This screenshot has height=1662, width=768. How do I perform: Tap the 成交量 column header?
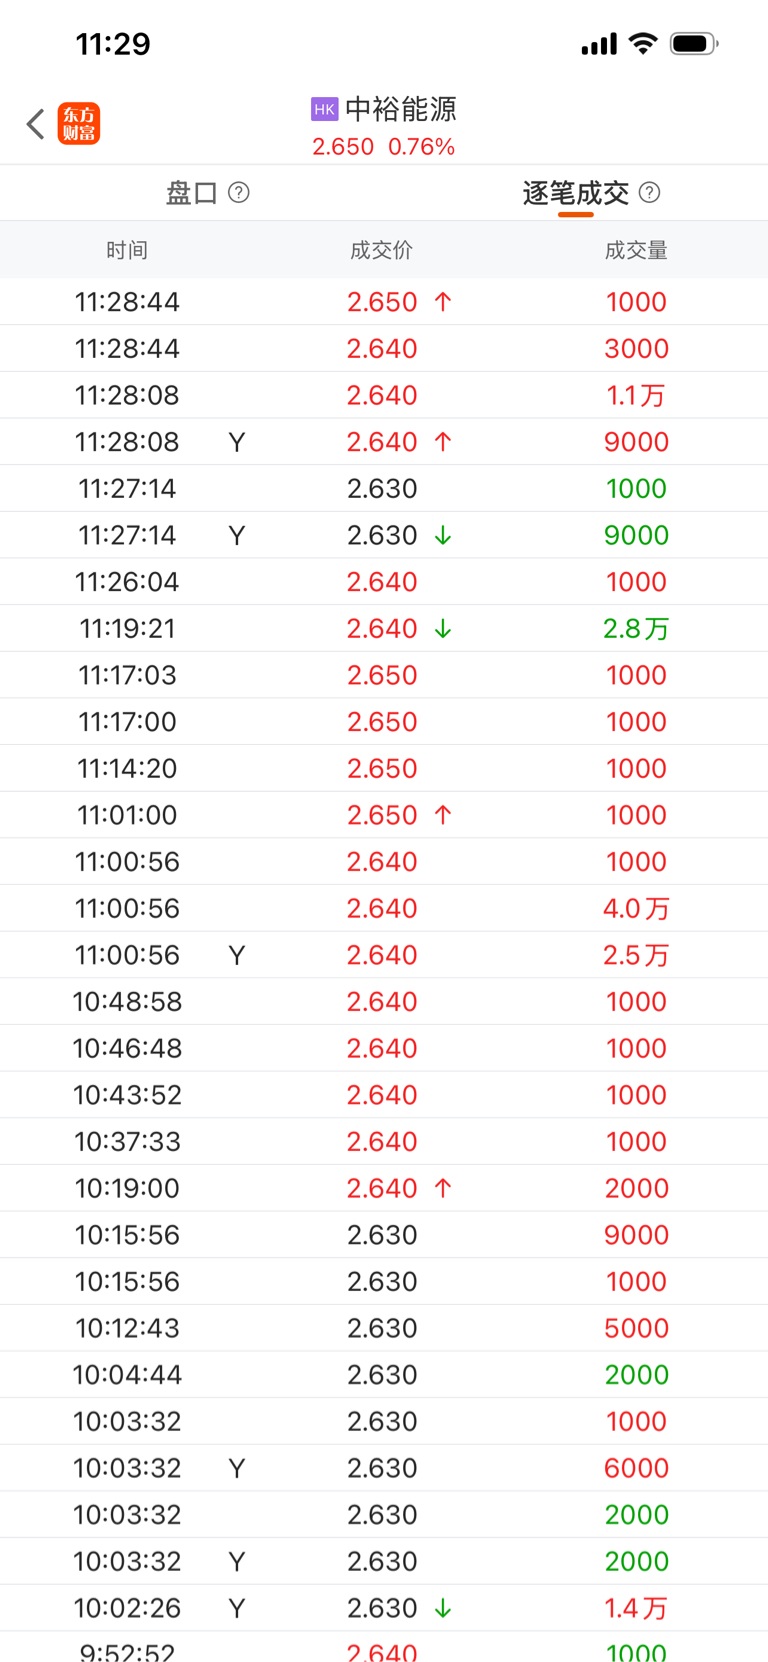click(x=636, y=250)
